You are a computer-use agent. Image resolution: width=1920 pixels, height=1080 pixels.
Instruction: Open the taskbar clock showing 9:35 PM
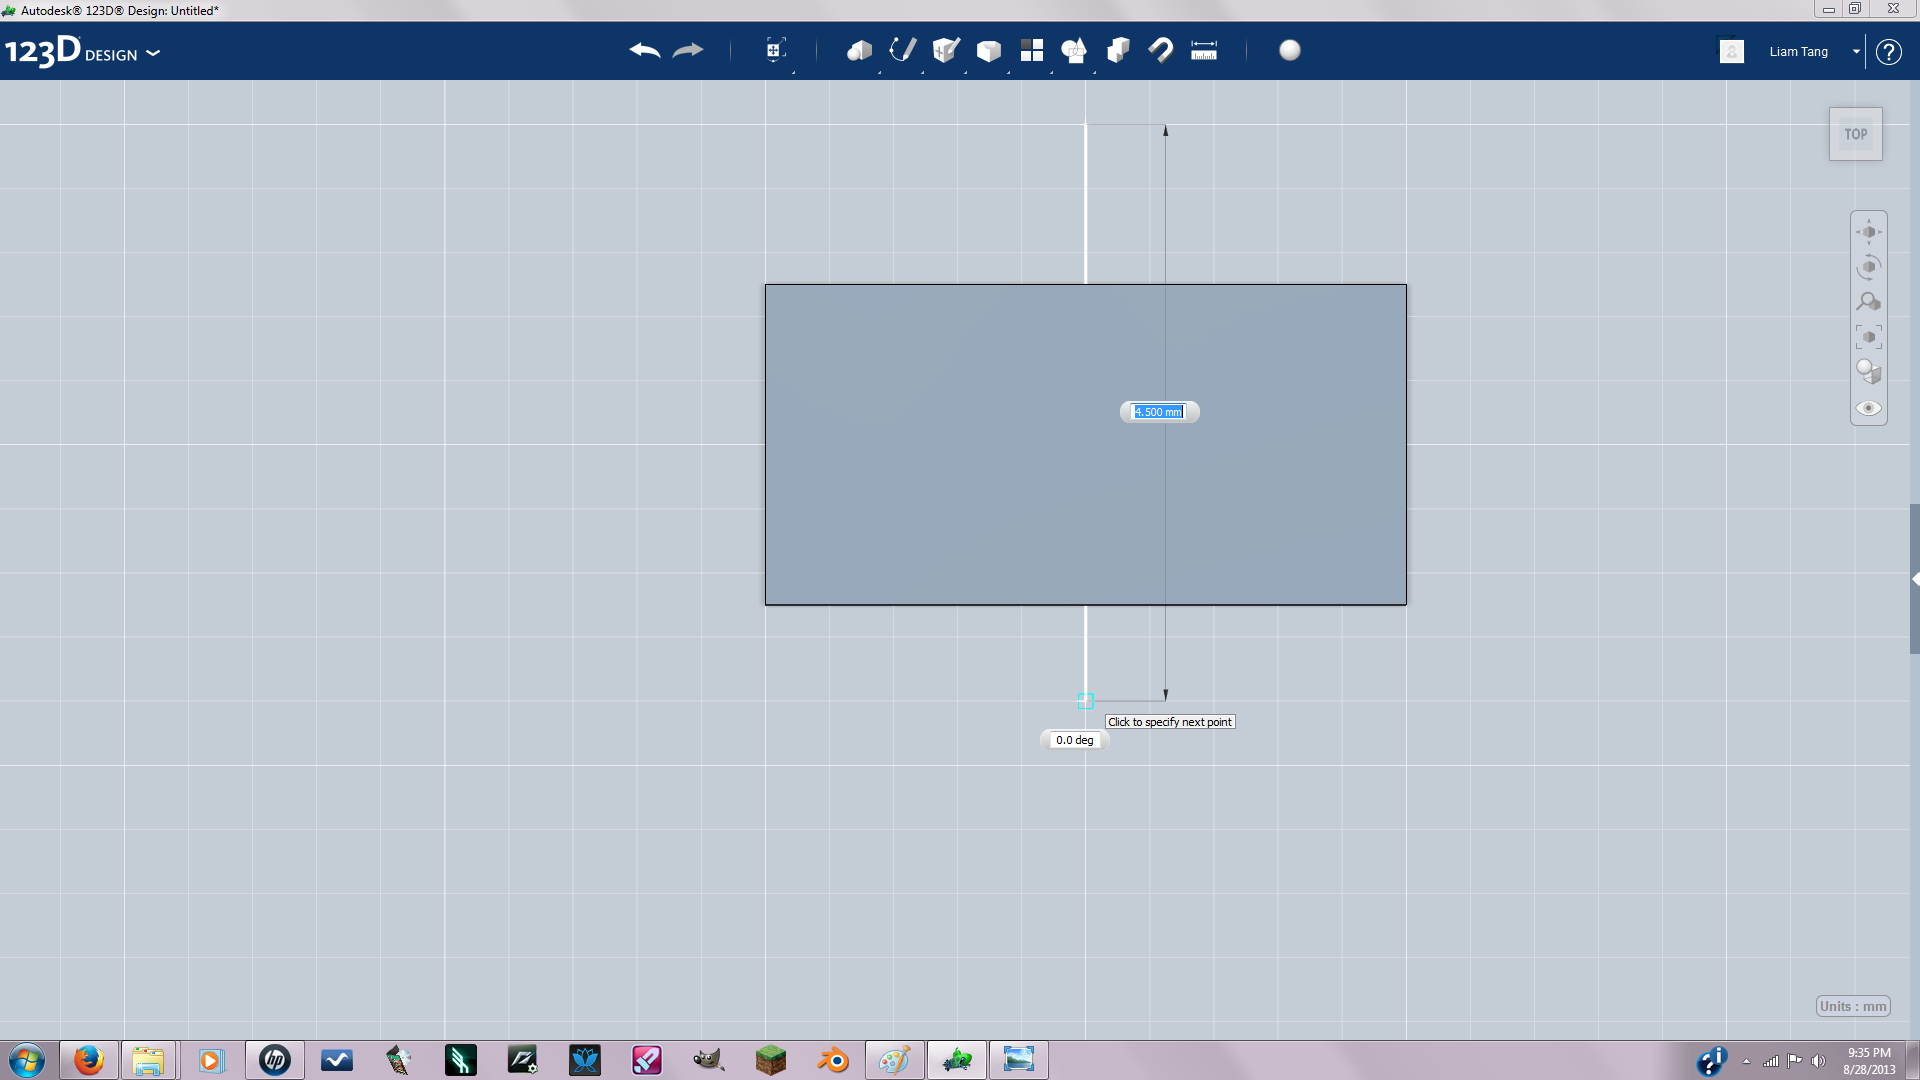pyautogui.click(x=1869, y=1060)
